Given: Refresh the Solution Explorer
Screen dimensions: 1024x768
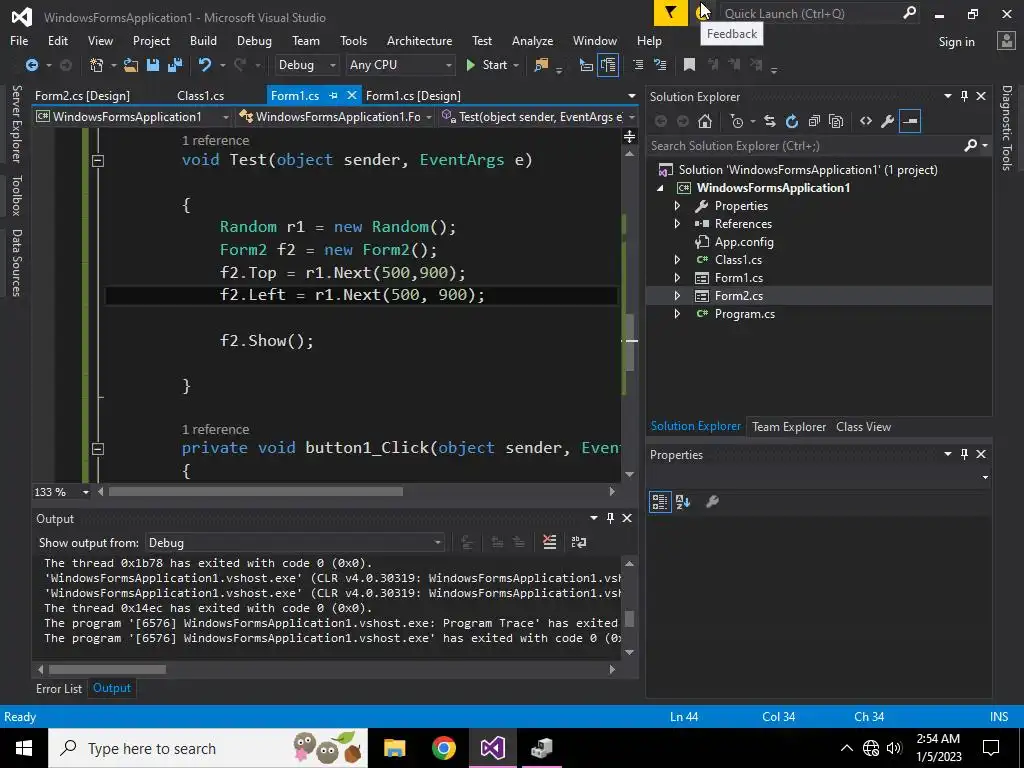Looking at the screenshot, I should [x=792, y=121].
